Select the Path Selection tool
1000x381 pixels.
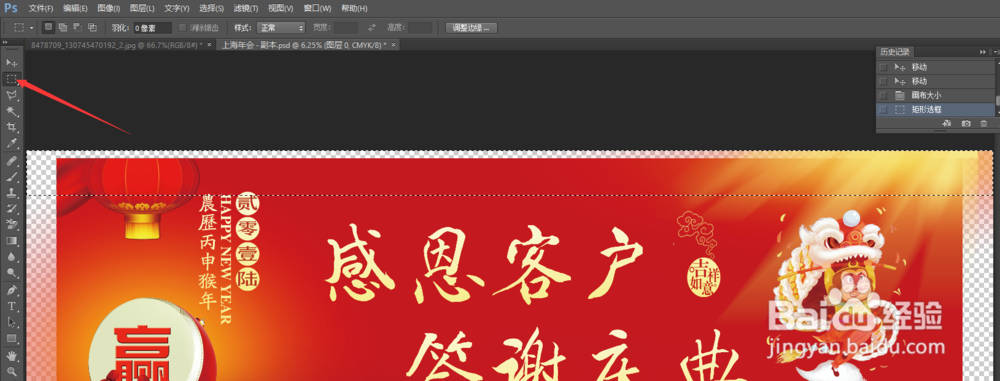click(x=11, y=322)
